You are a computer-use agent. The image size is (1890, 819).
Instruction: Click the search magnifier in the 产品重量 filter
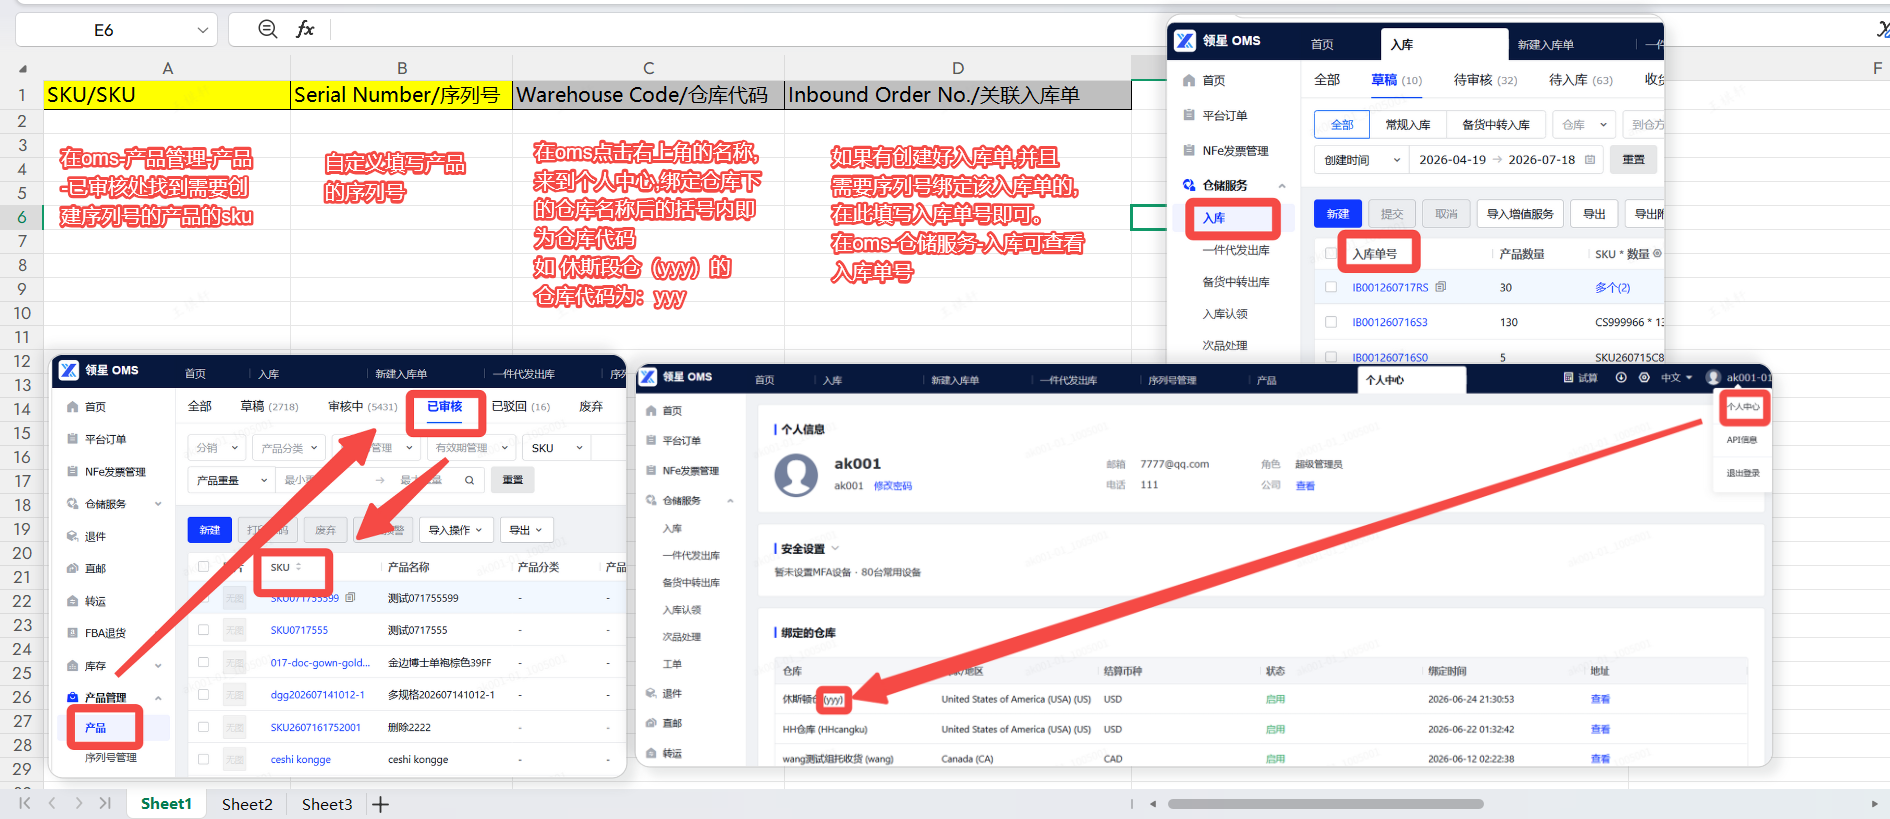coord(469,480)
